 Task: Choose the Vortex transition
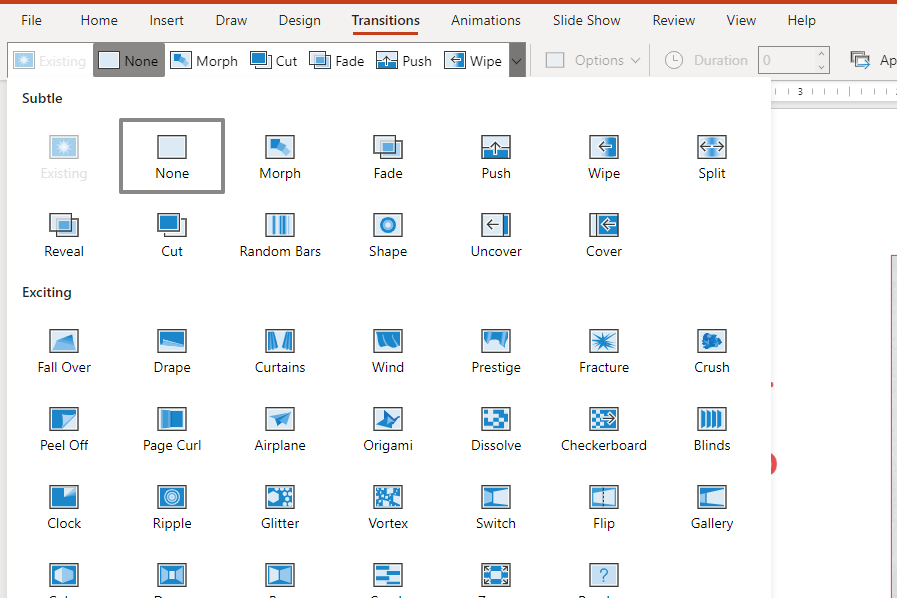tap(387, 505)
